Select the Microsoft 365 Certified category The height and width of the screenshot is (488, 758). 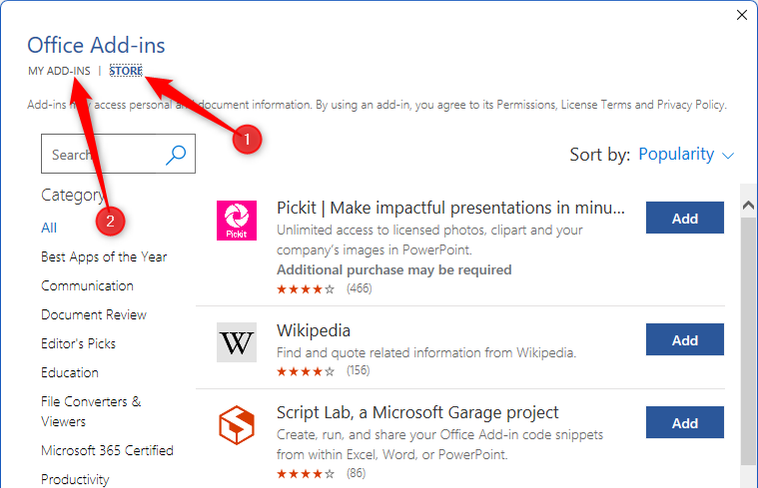[107, 450]
